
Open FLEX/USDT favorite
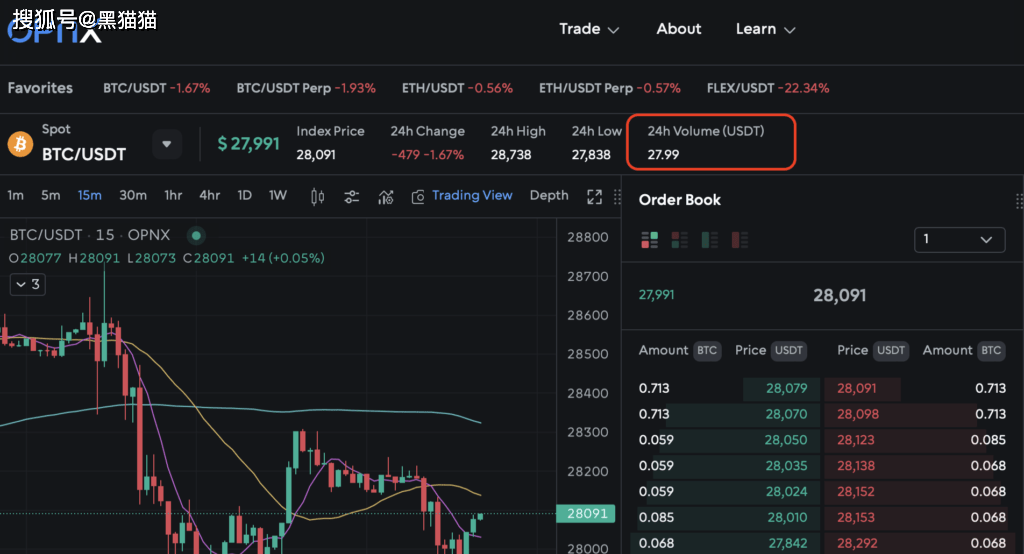(x=768, y=88)
